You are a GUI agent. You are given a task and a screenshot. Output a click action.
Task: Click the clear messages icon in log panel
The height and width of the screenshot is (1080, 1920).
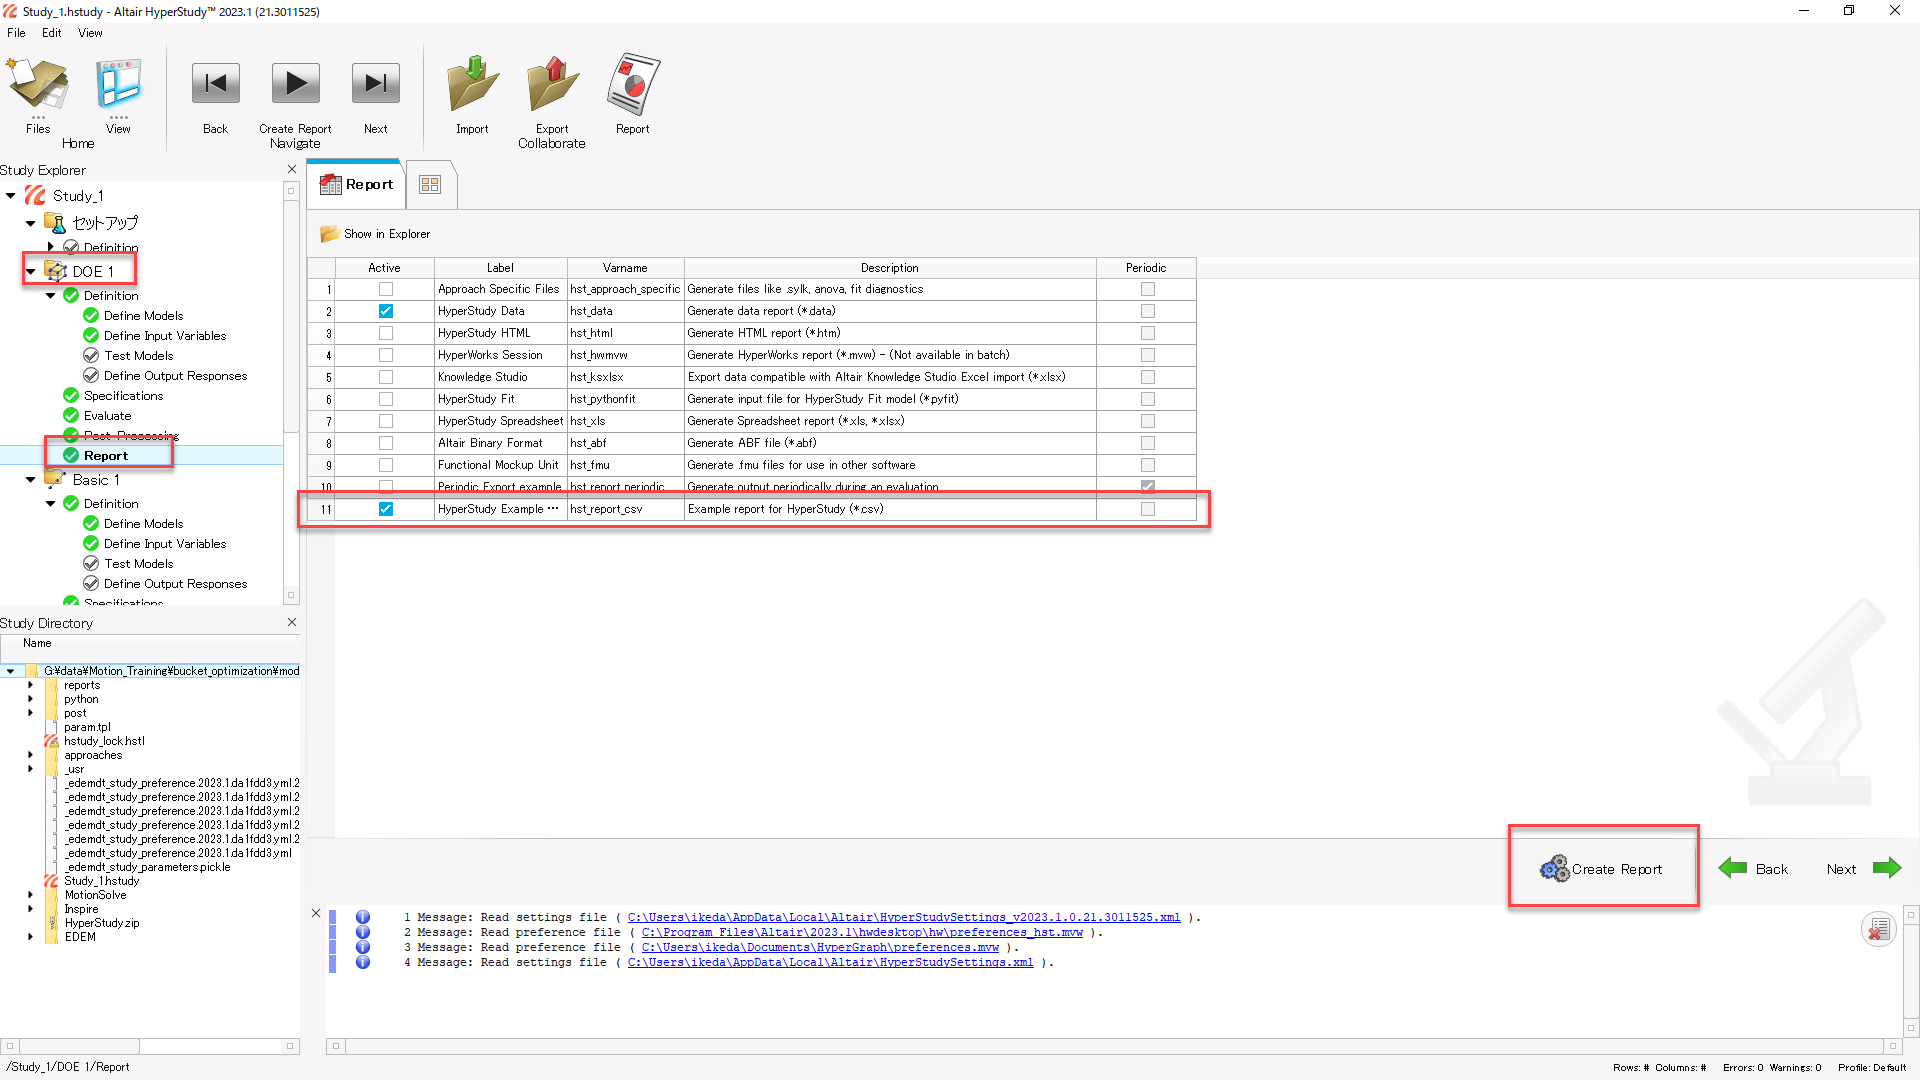click(x=1878, y=929)
